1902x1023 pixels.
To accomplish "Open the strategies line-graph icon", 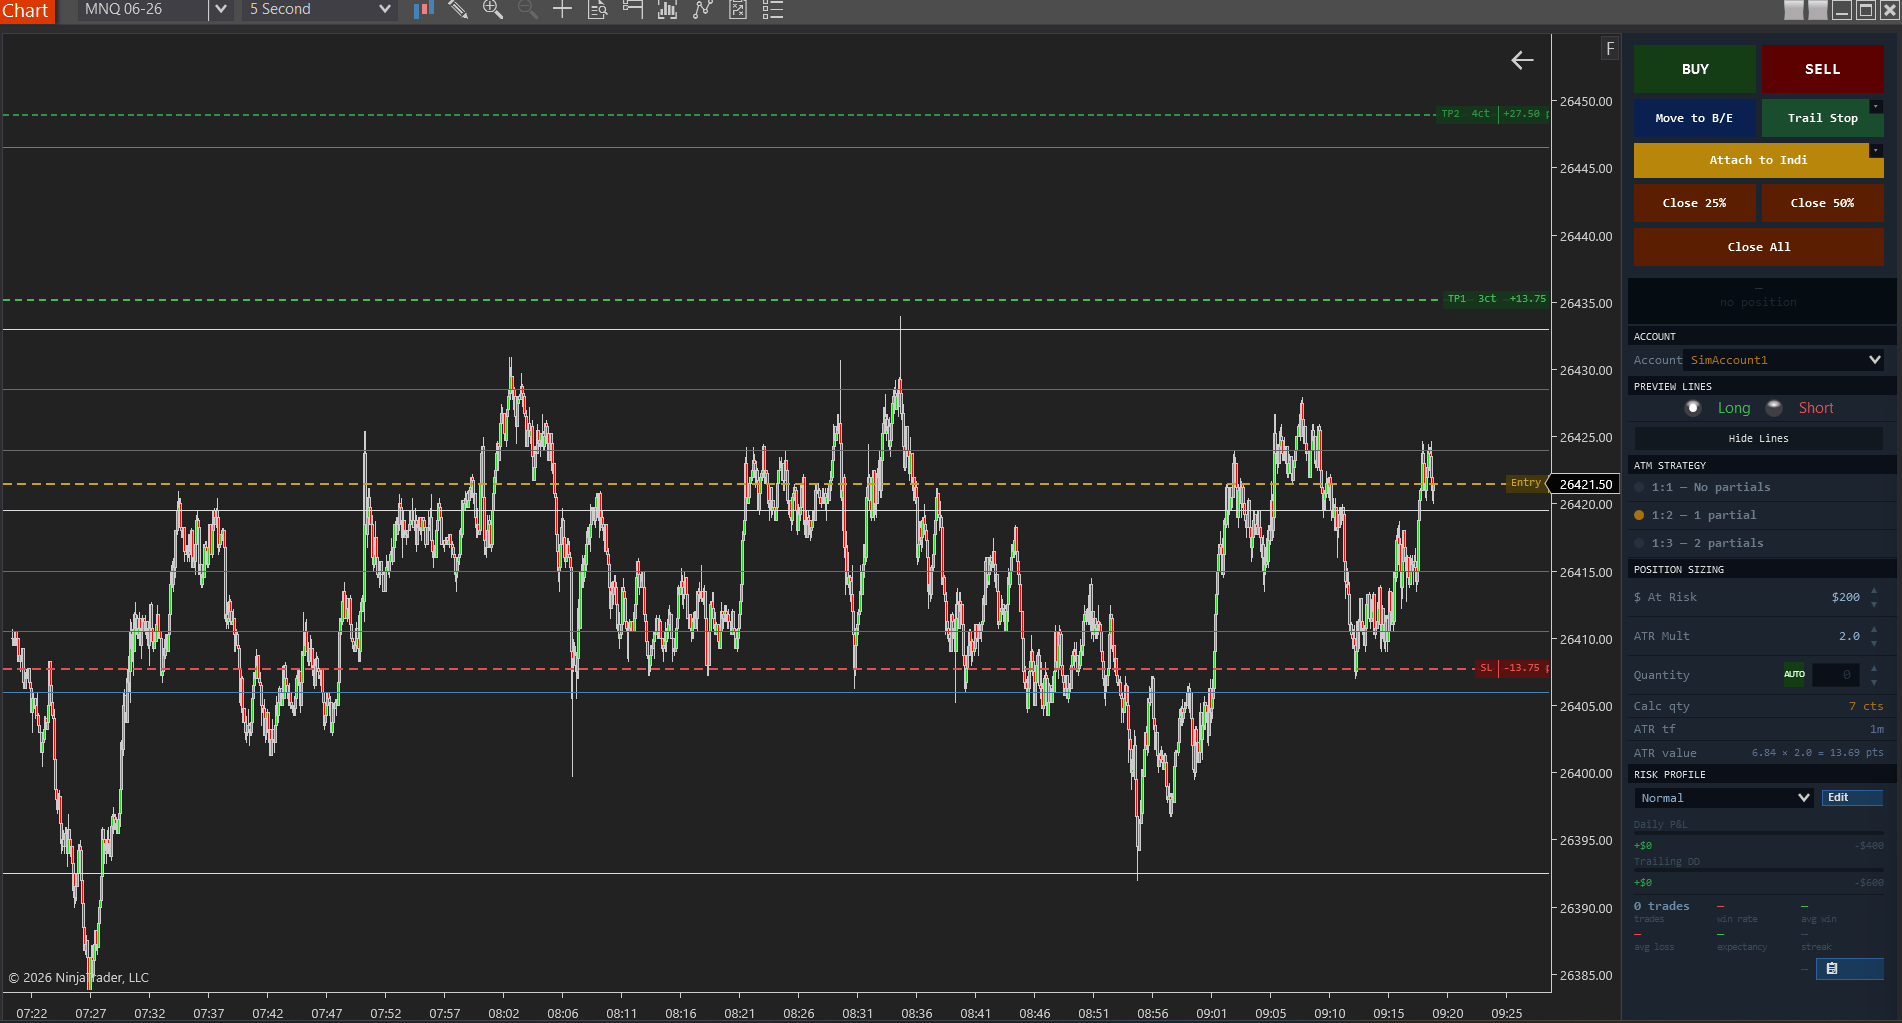I will click(703, 10).
